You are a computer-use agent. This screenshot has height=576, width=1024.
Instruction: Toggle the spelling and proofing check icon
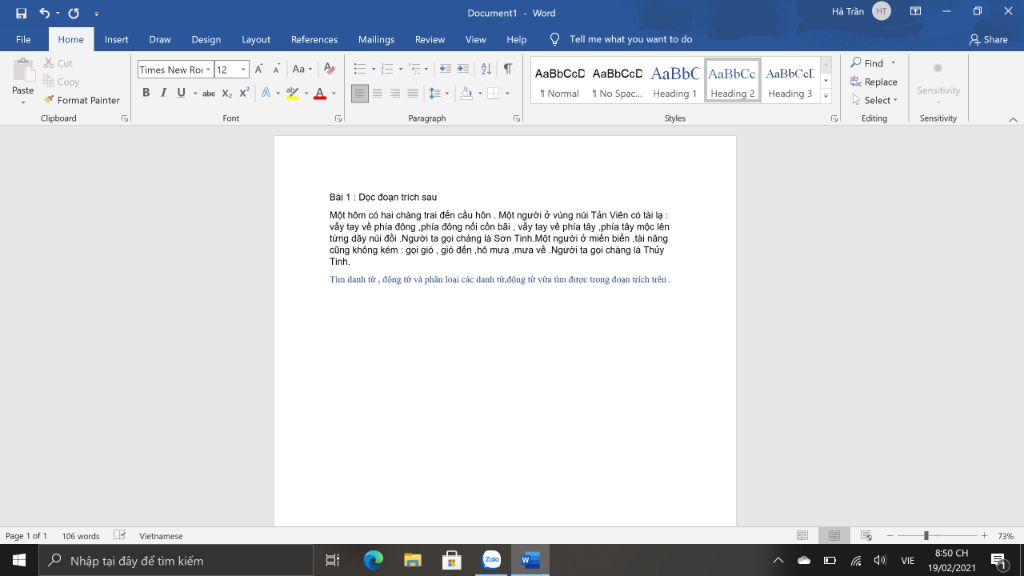(x=120, y=535)
